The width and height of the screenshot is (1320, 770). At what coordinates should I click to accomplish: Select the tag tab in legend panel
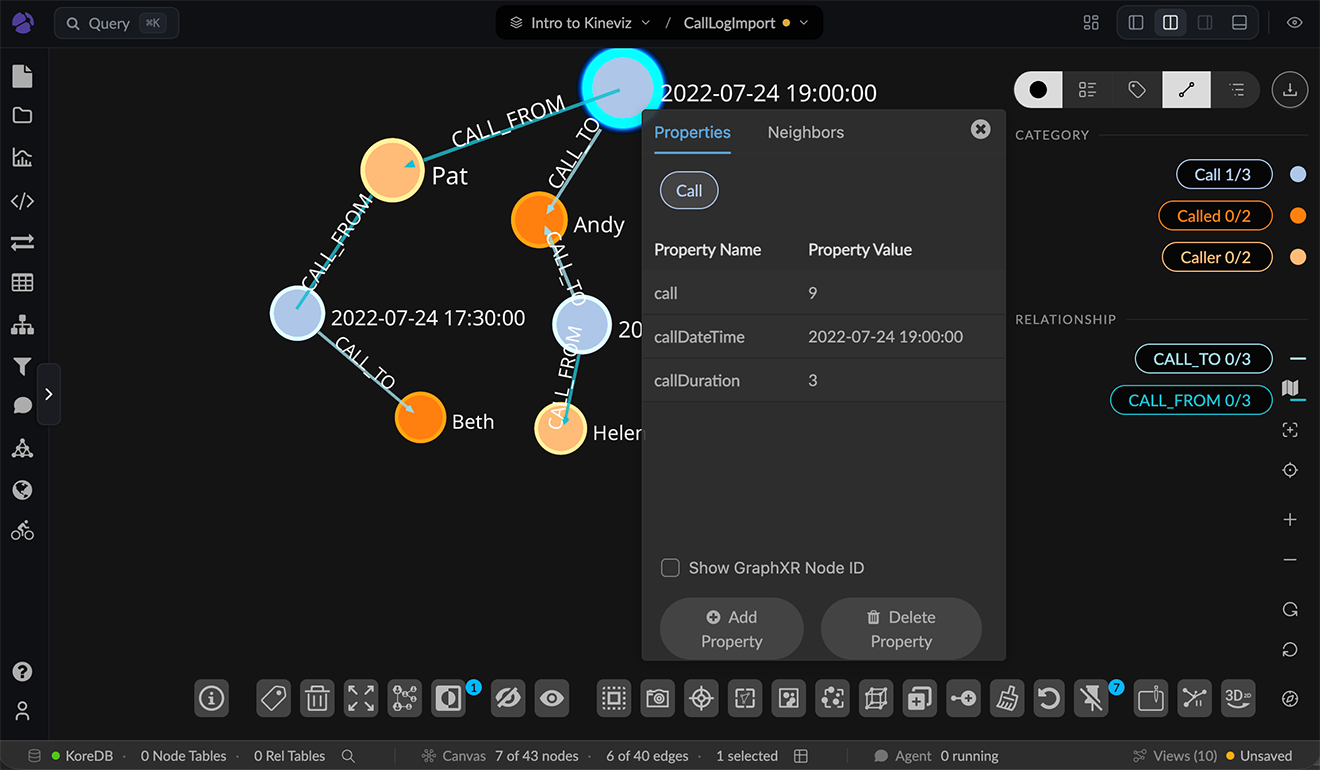(x=1137, y=90)
